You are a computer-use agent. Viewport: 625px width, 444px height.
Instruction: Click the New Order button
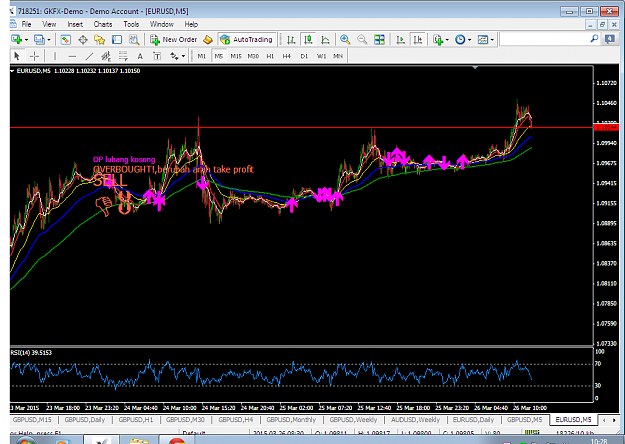click(173, 39)
